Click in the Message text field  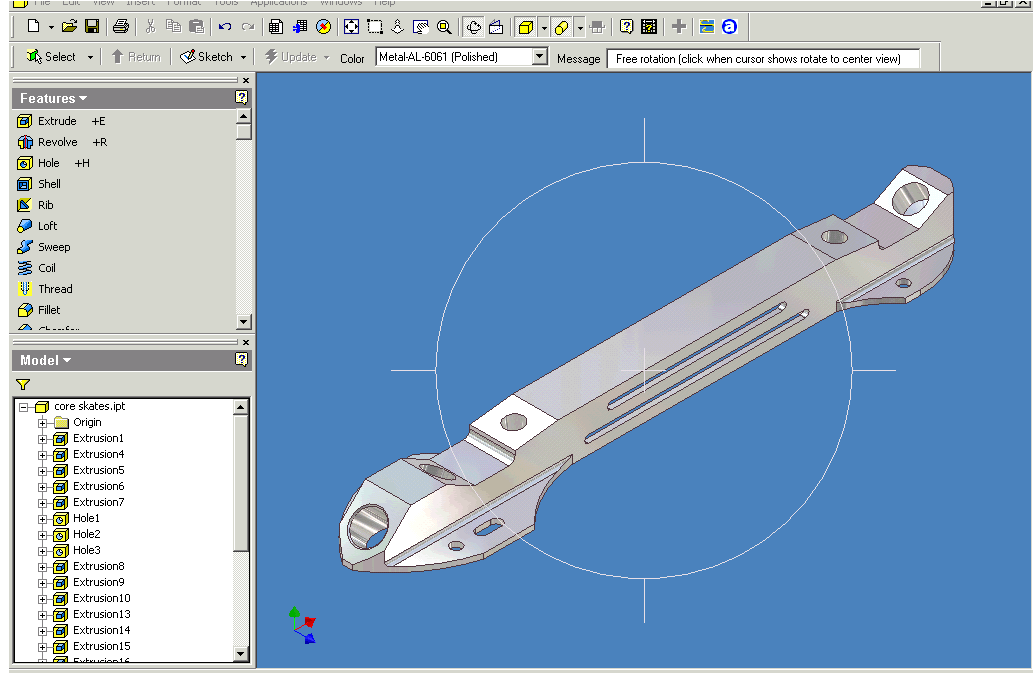[763, 59]
